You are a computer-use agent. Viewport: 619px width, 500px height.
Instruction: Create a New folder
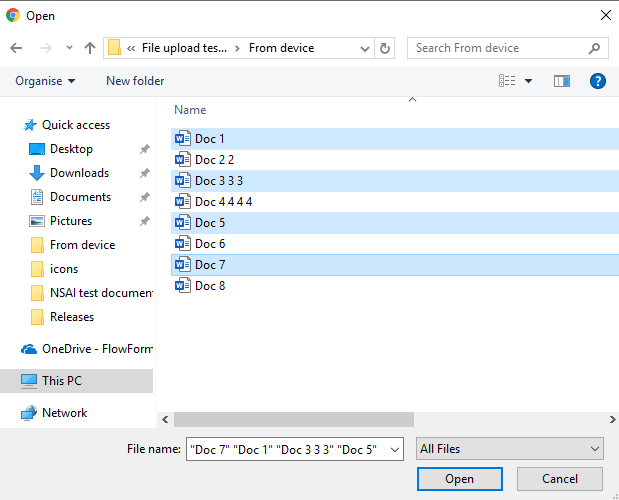click(135, 81)
